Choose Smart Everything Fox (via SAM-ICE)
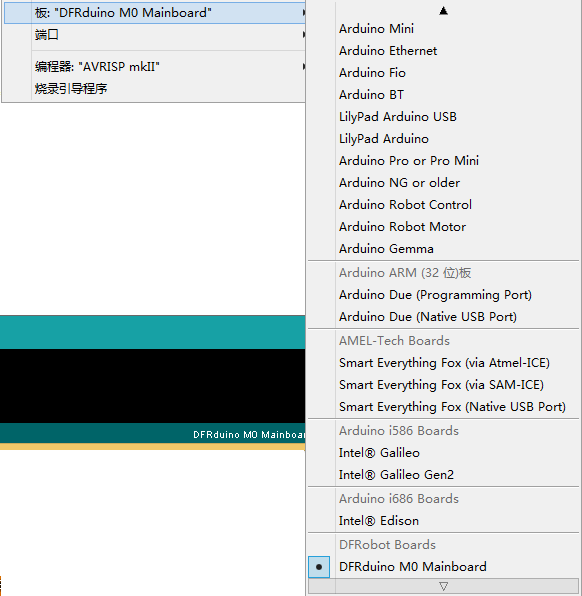The height and width of the screenshot is (596, 582). tap(443, 385)
